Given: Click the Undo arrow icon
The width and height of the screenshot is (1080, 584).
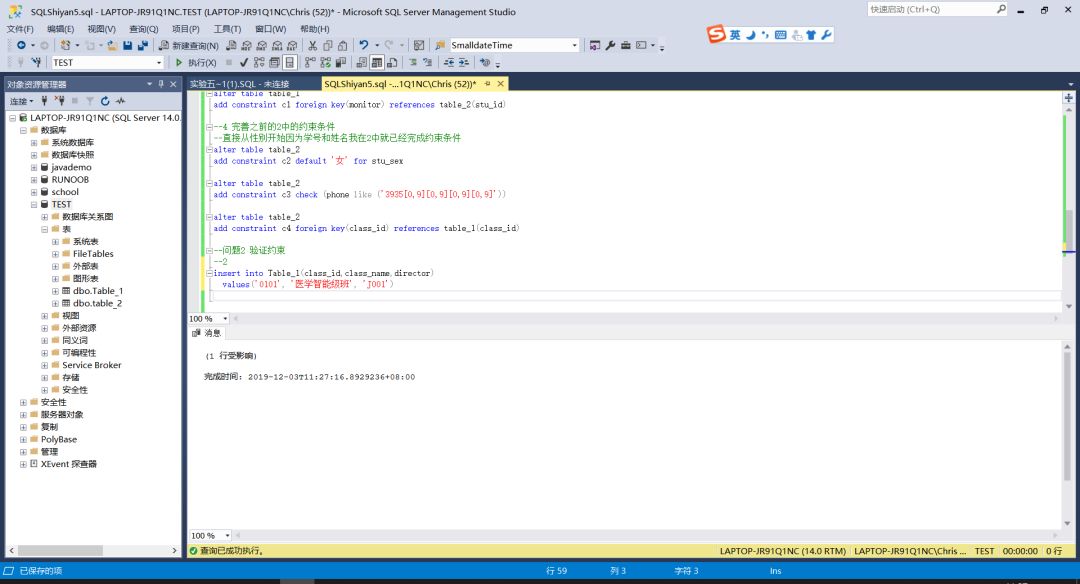Looking at the screenshot, I should click(364, 46).
